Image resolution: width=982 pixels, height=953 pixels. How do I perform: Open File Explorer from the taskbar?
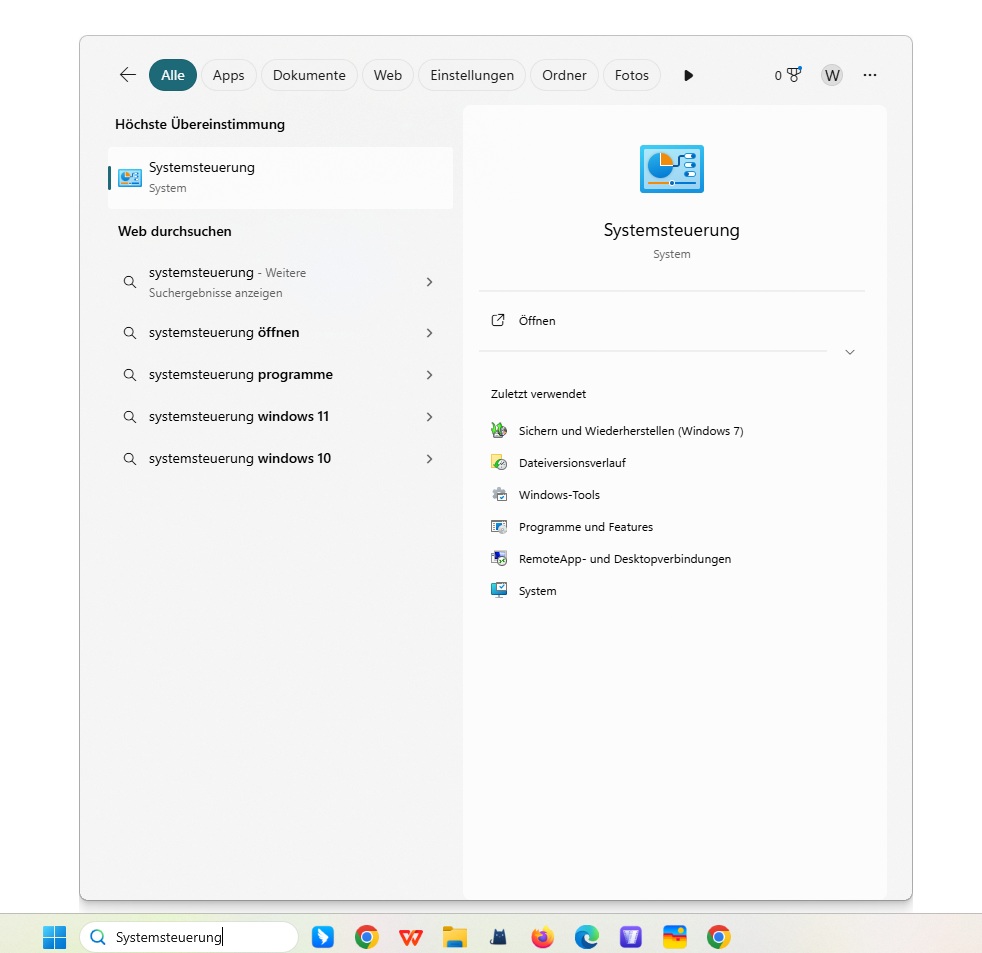click(455, 937)
